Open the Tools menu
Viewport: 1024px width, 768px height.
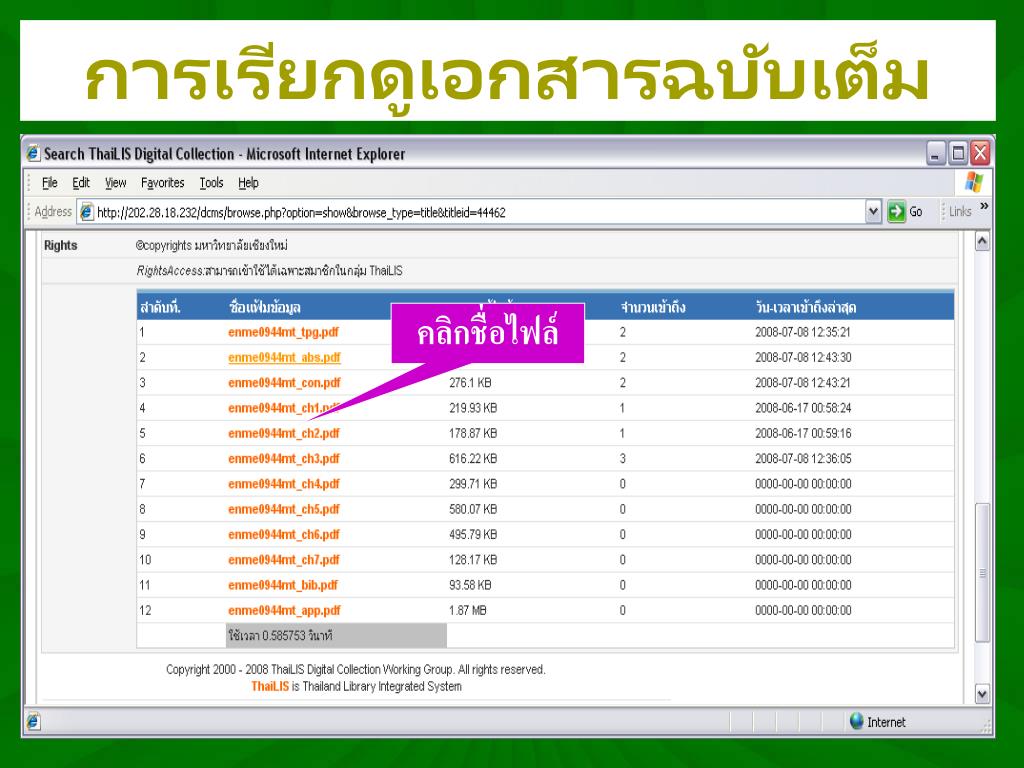click(x=212, y=183)
